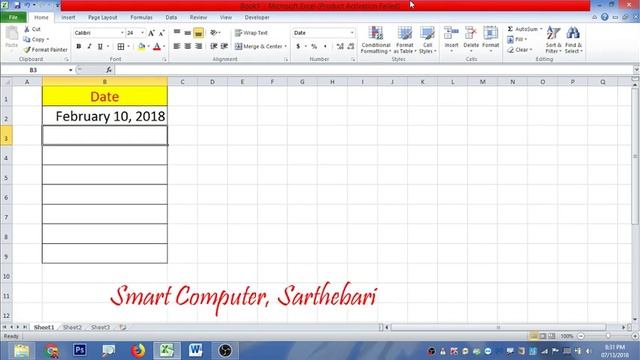This screenshot has height=360, width=640.
Task: Open the Fill dropdown
Action: tap(517, 39)
